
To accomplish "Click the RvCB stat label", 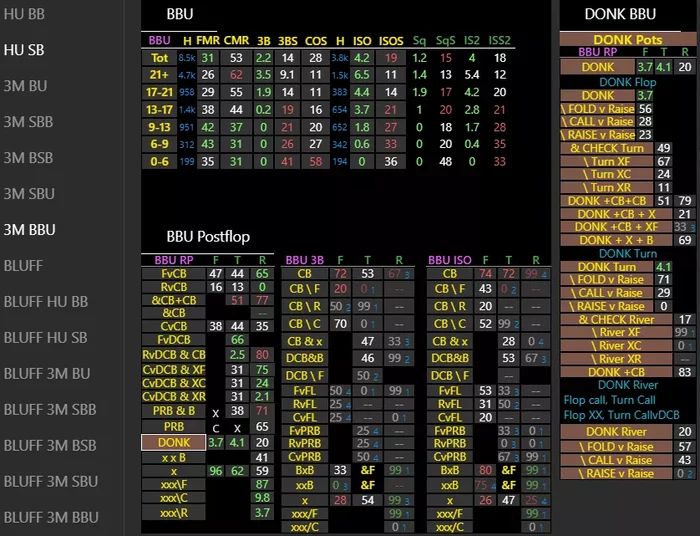I will [174, 287].
